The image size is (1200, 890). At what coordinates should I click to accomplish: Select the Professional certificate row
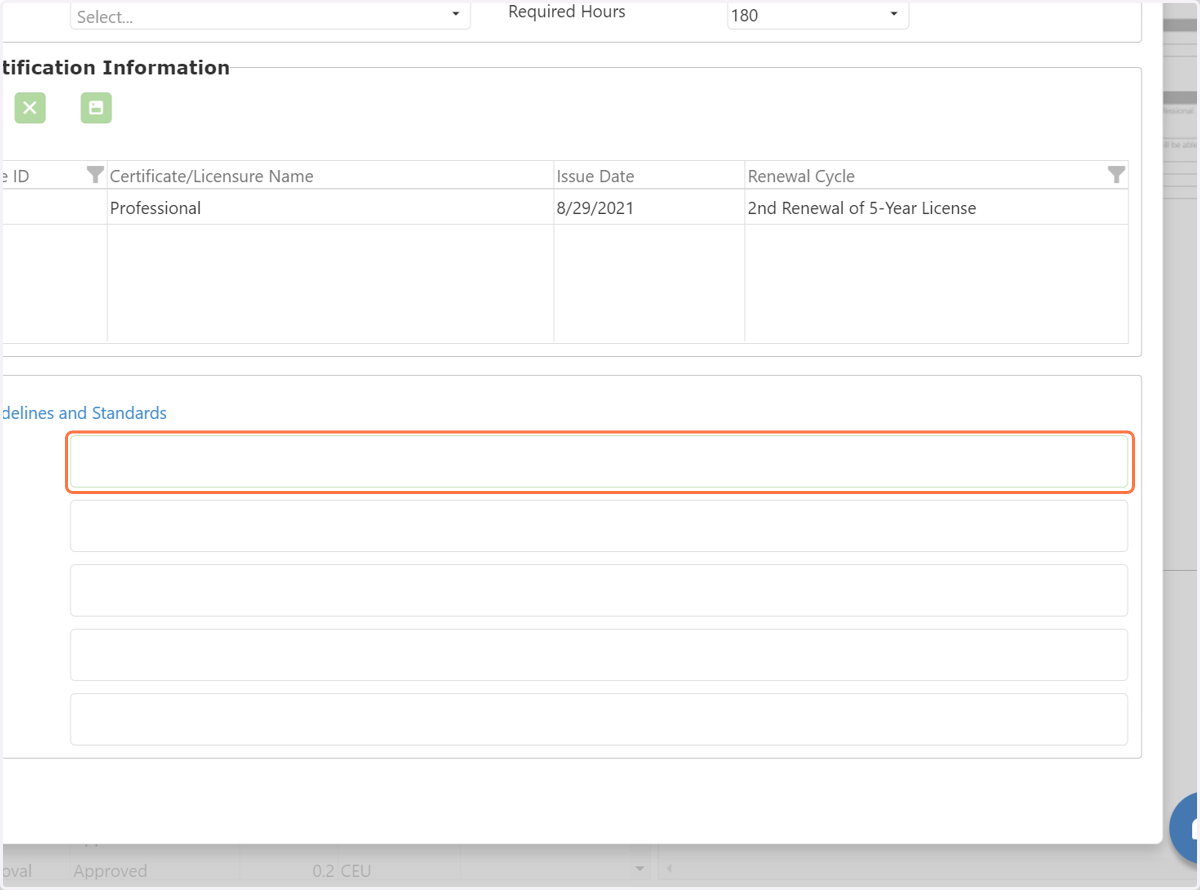(x=565, y=208)
